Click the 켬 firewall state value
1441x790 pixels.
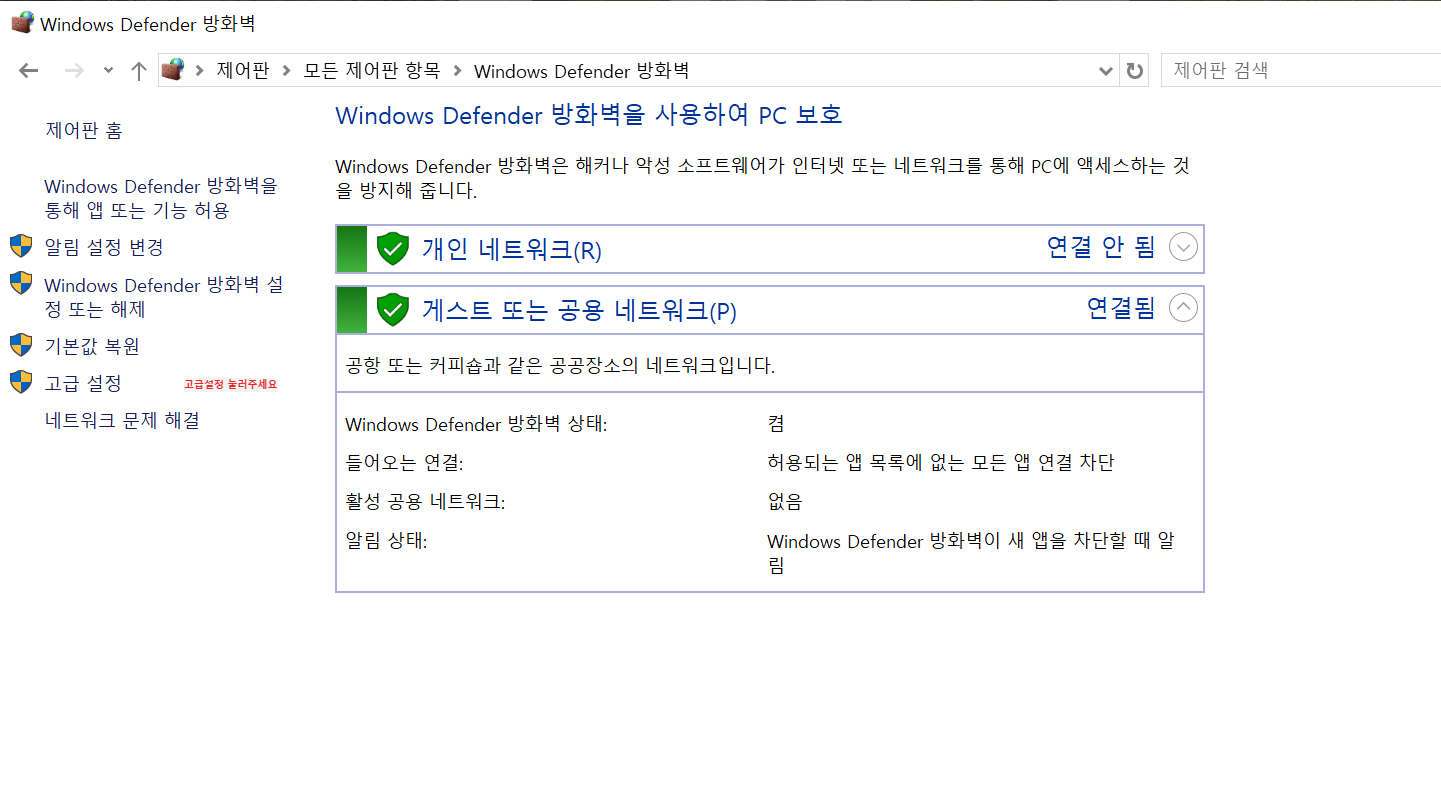(776, 424)
